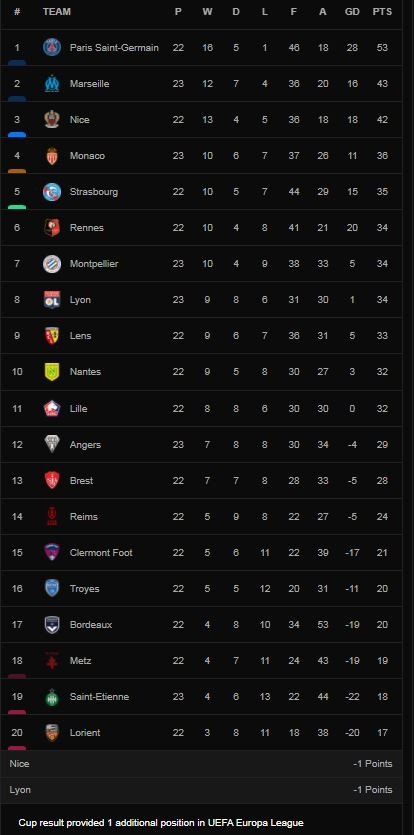
Task: Click the blue qualification marker under rank 3
Action: [17, 135]
